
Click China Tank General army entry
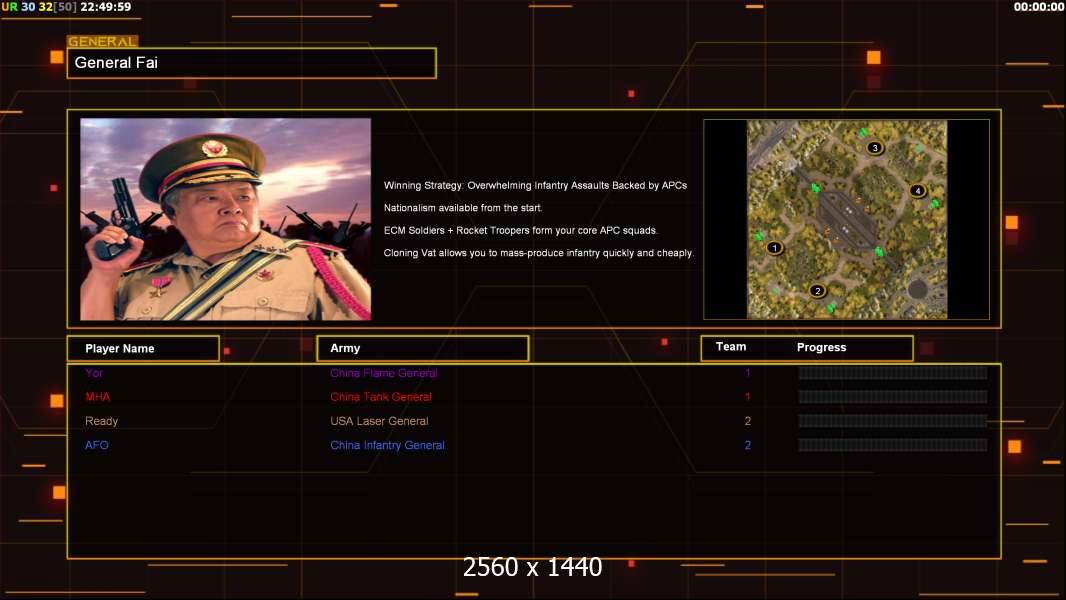coord(381,397)
